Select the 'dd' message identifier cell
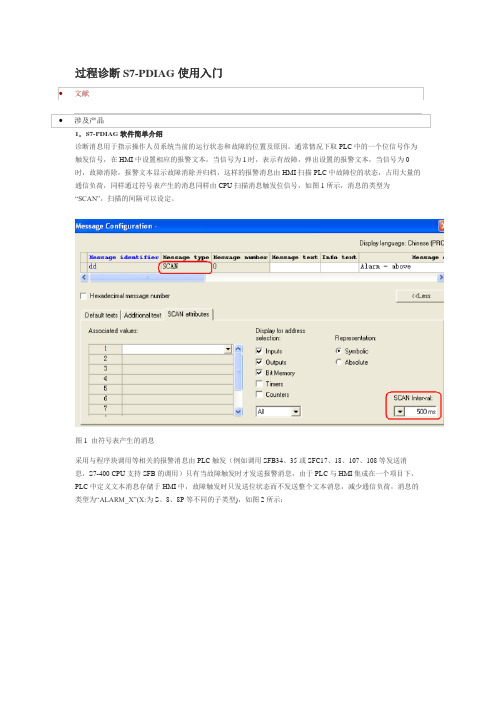 pyautogui.click(x=124, y=266)
